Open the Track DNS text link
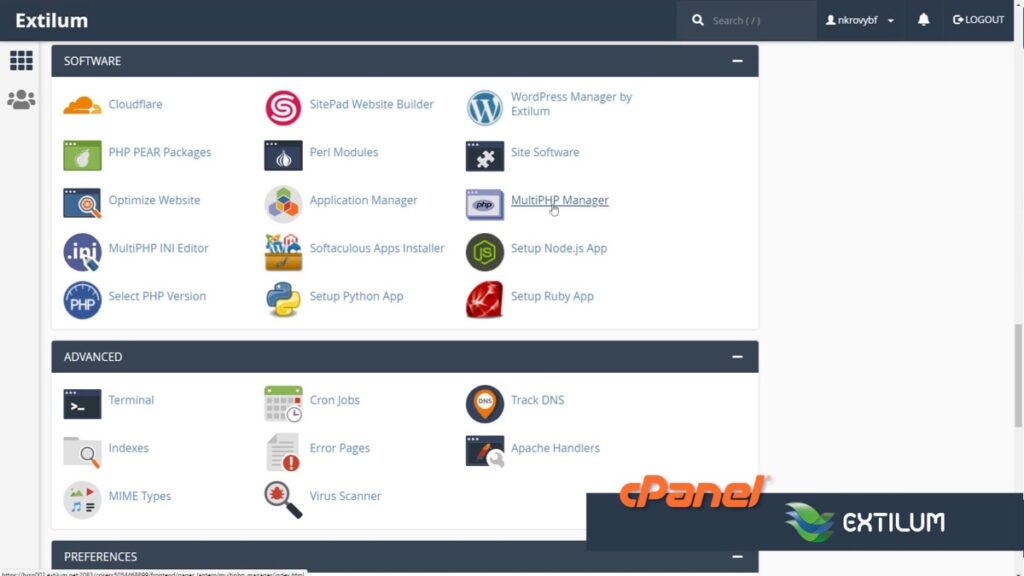 537,400
